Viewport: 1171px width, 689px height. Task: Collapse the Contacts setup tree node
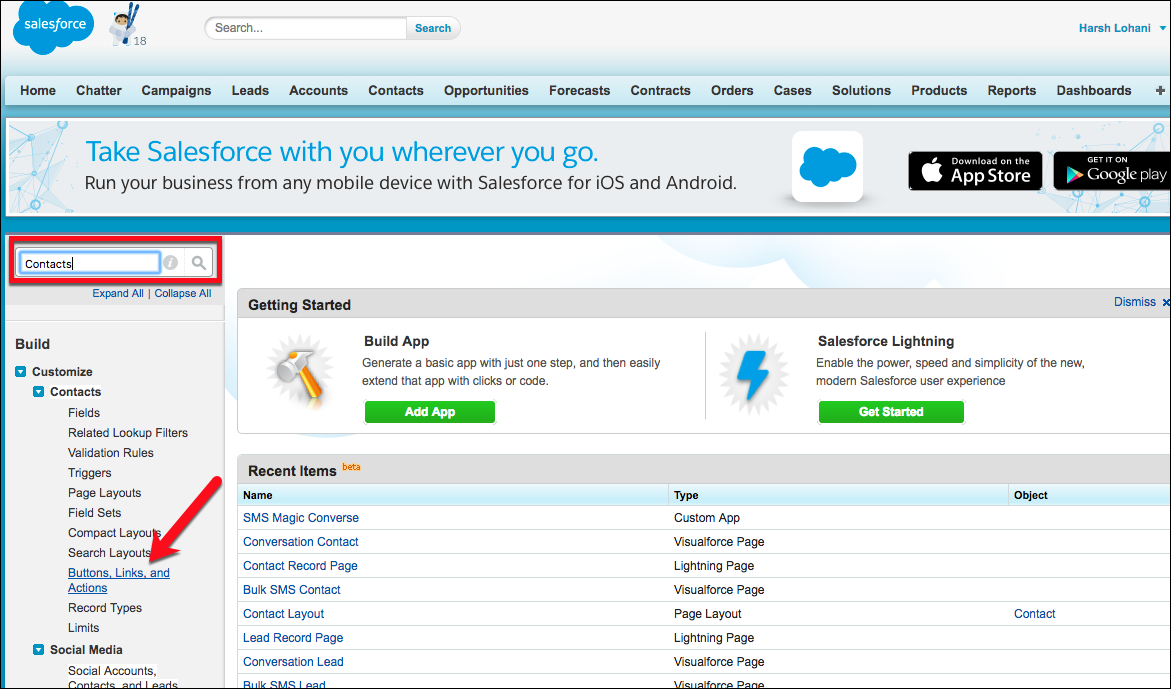[x=39, y=392]
